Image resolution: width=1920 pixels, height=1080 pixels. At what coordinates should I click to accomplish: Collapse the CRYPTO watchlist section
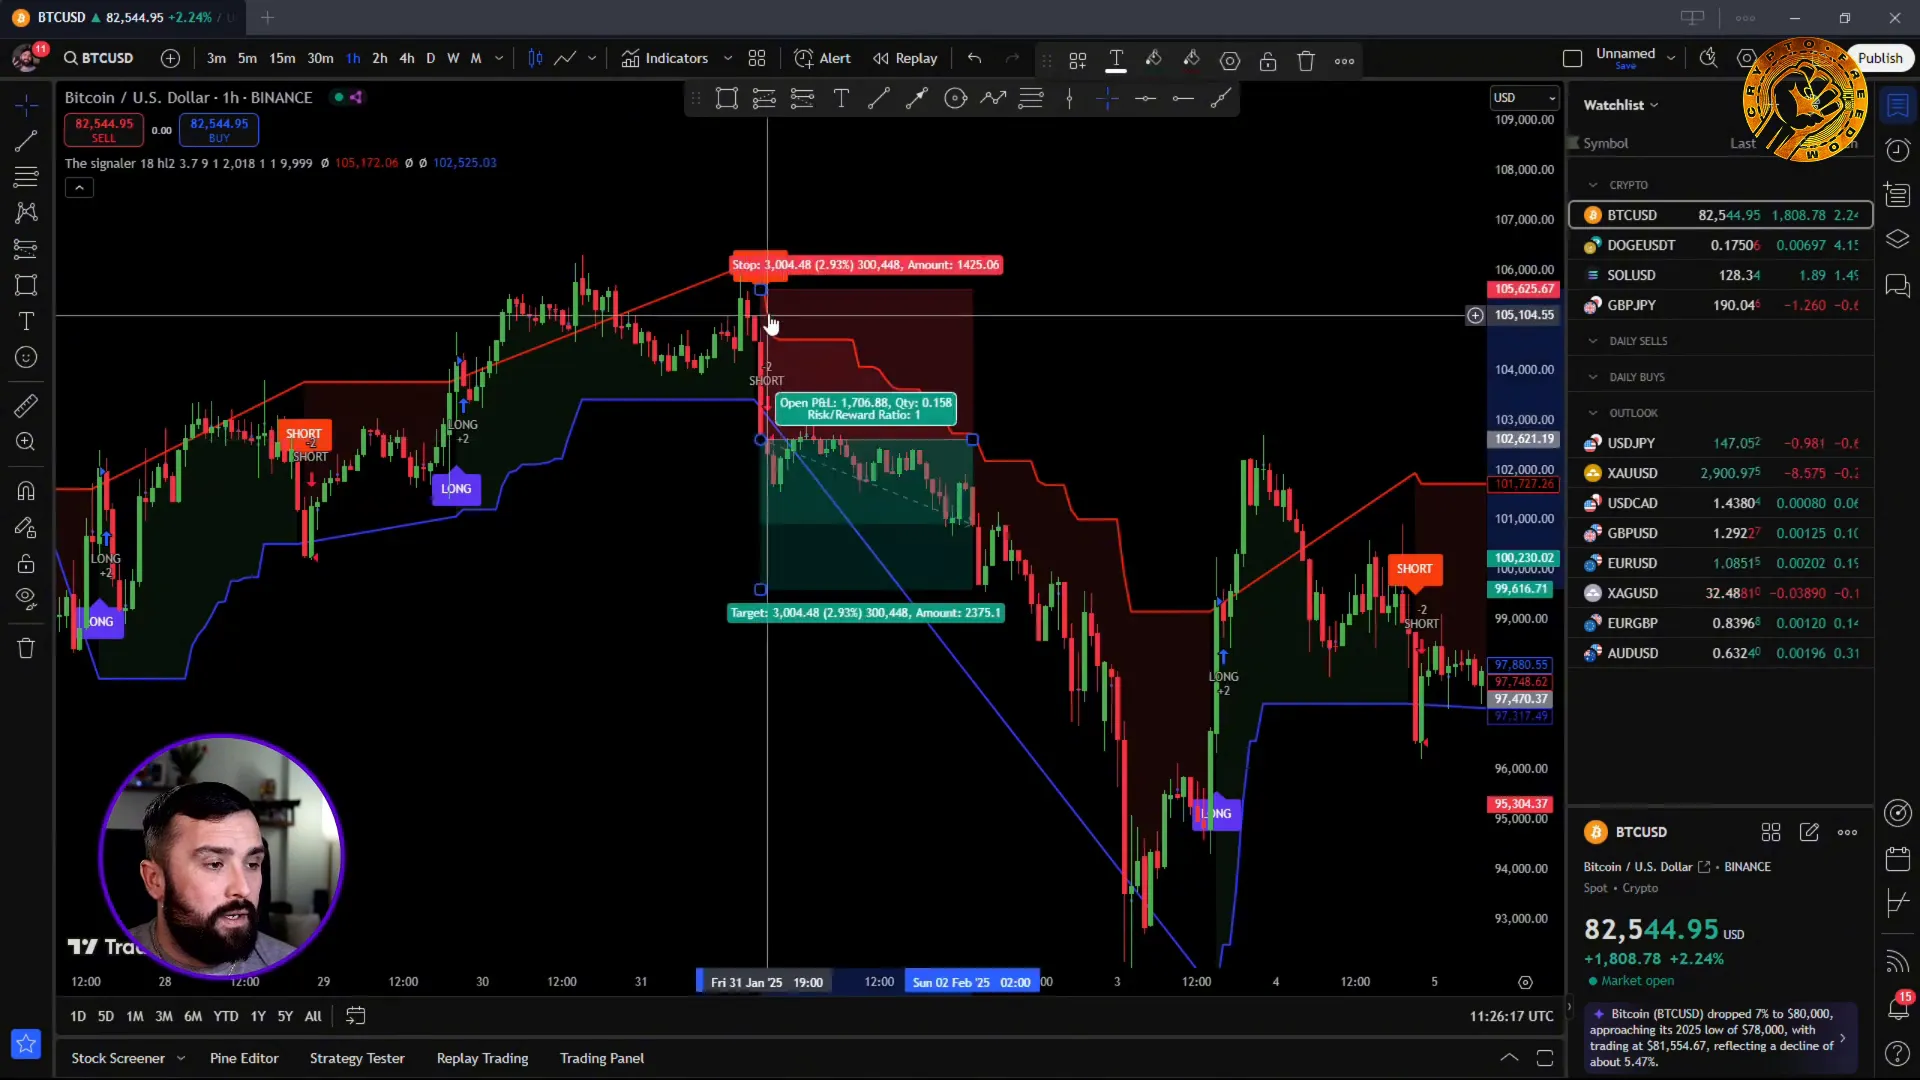[1593, 185]
